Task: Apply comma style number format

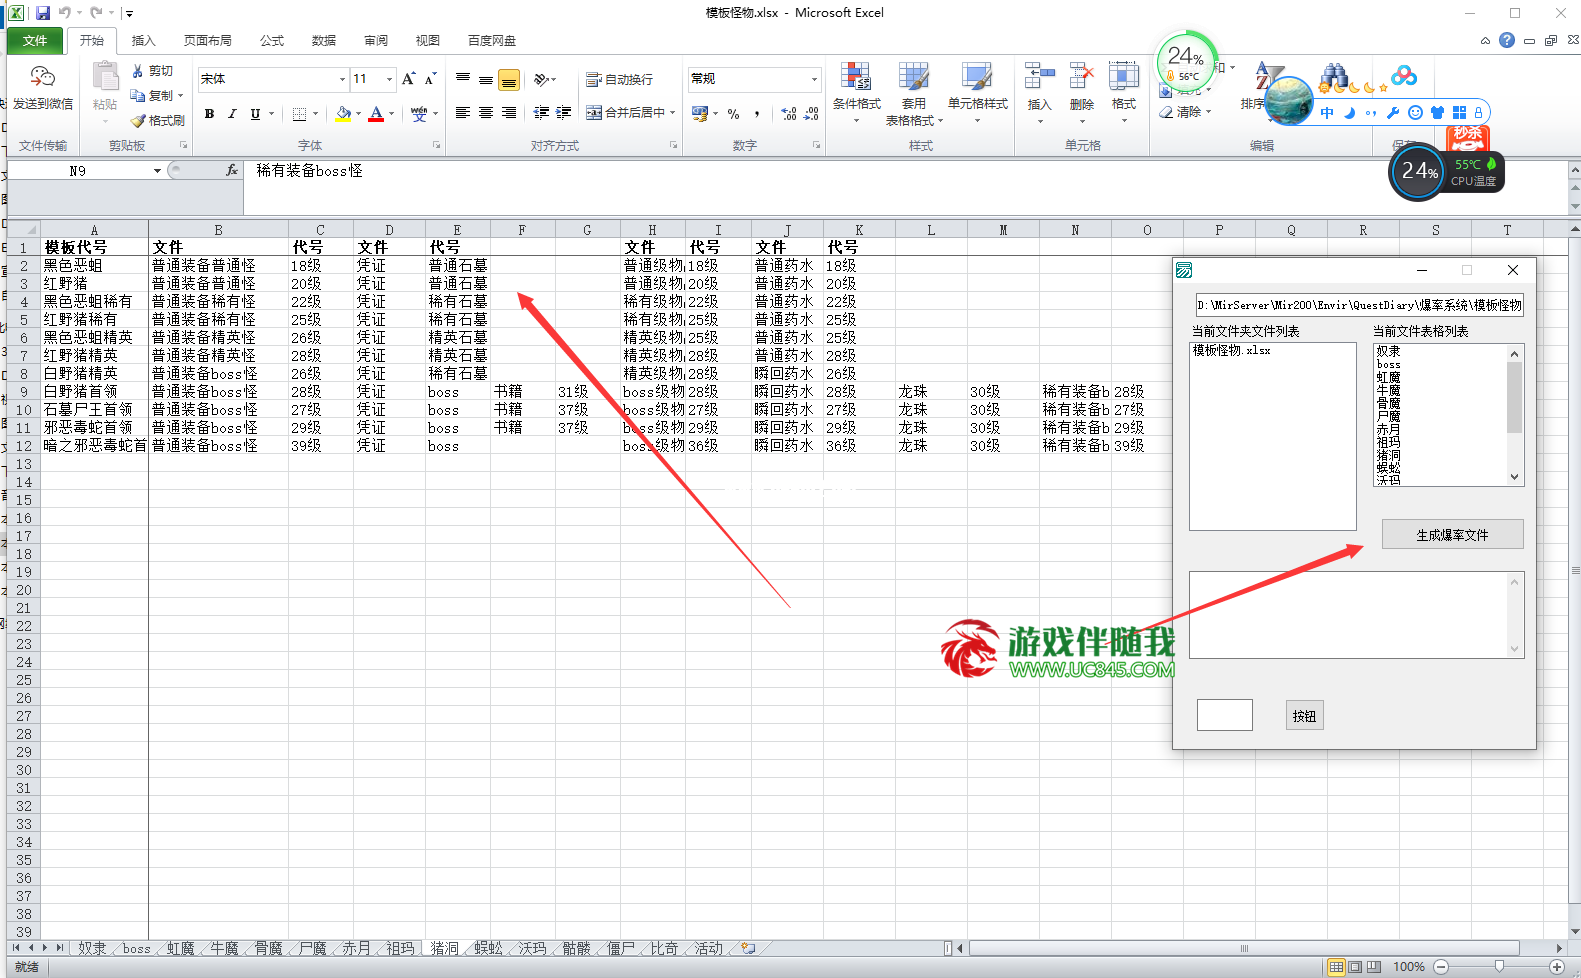Action: tap(757, 114)
